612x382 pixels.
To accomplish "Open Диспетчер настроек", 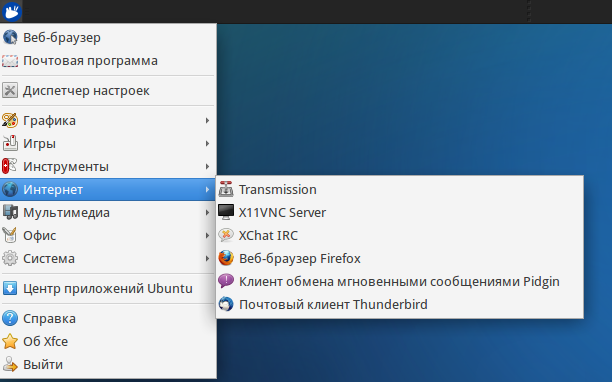I will [x=108, y=91].
